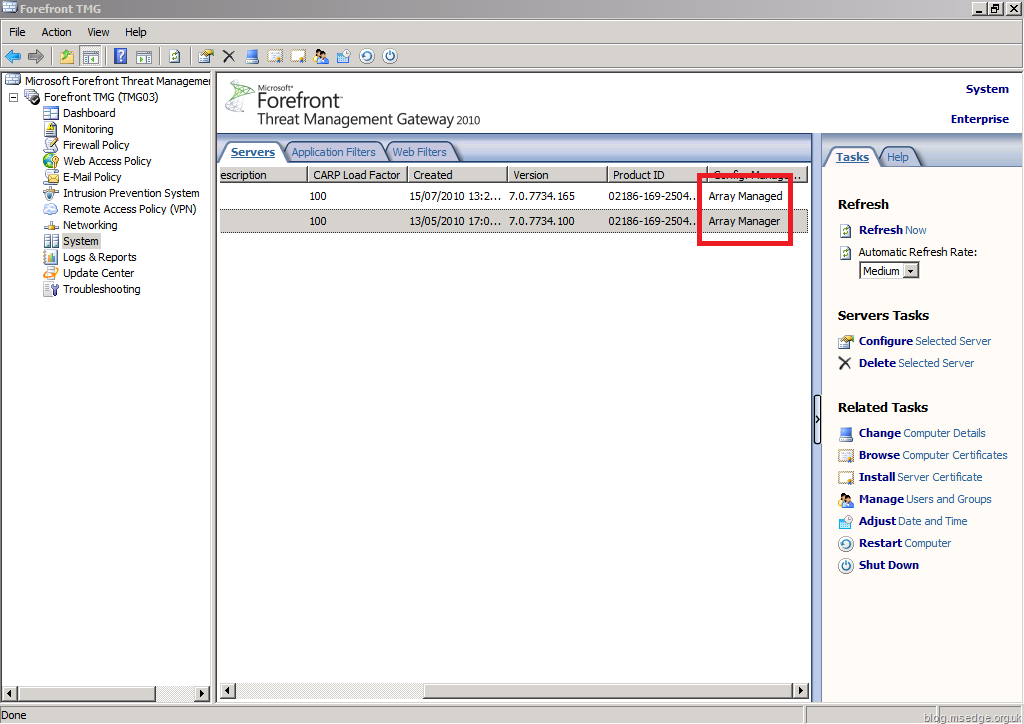Click Configure Selected Server link
The height and width of the screenshot is (724, 1024).
tap(925, 341)
